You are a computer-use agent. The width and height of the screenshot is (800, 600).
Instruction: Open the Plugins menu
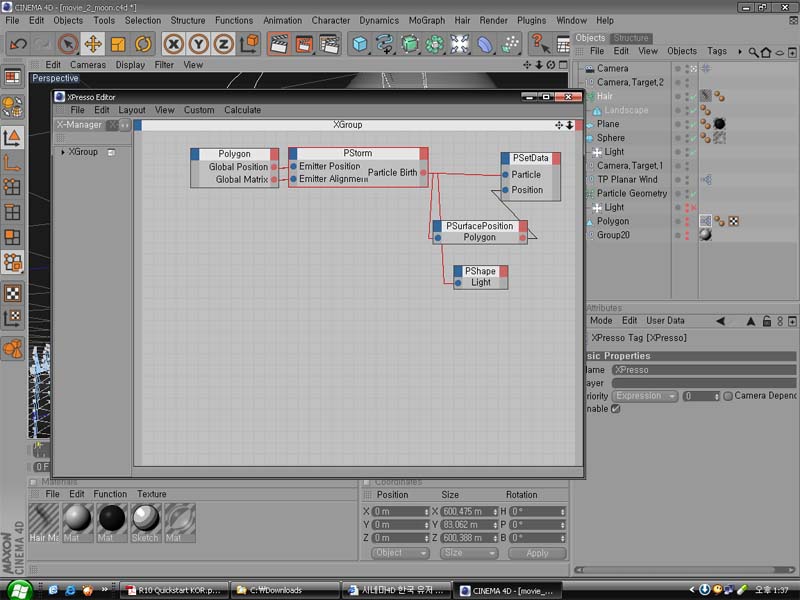[531, 20]
